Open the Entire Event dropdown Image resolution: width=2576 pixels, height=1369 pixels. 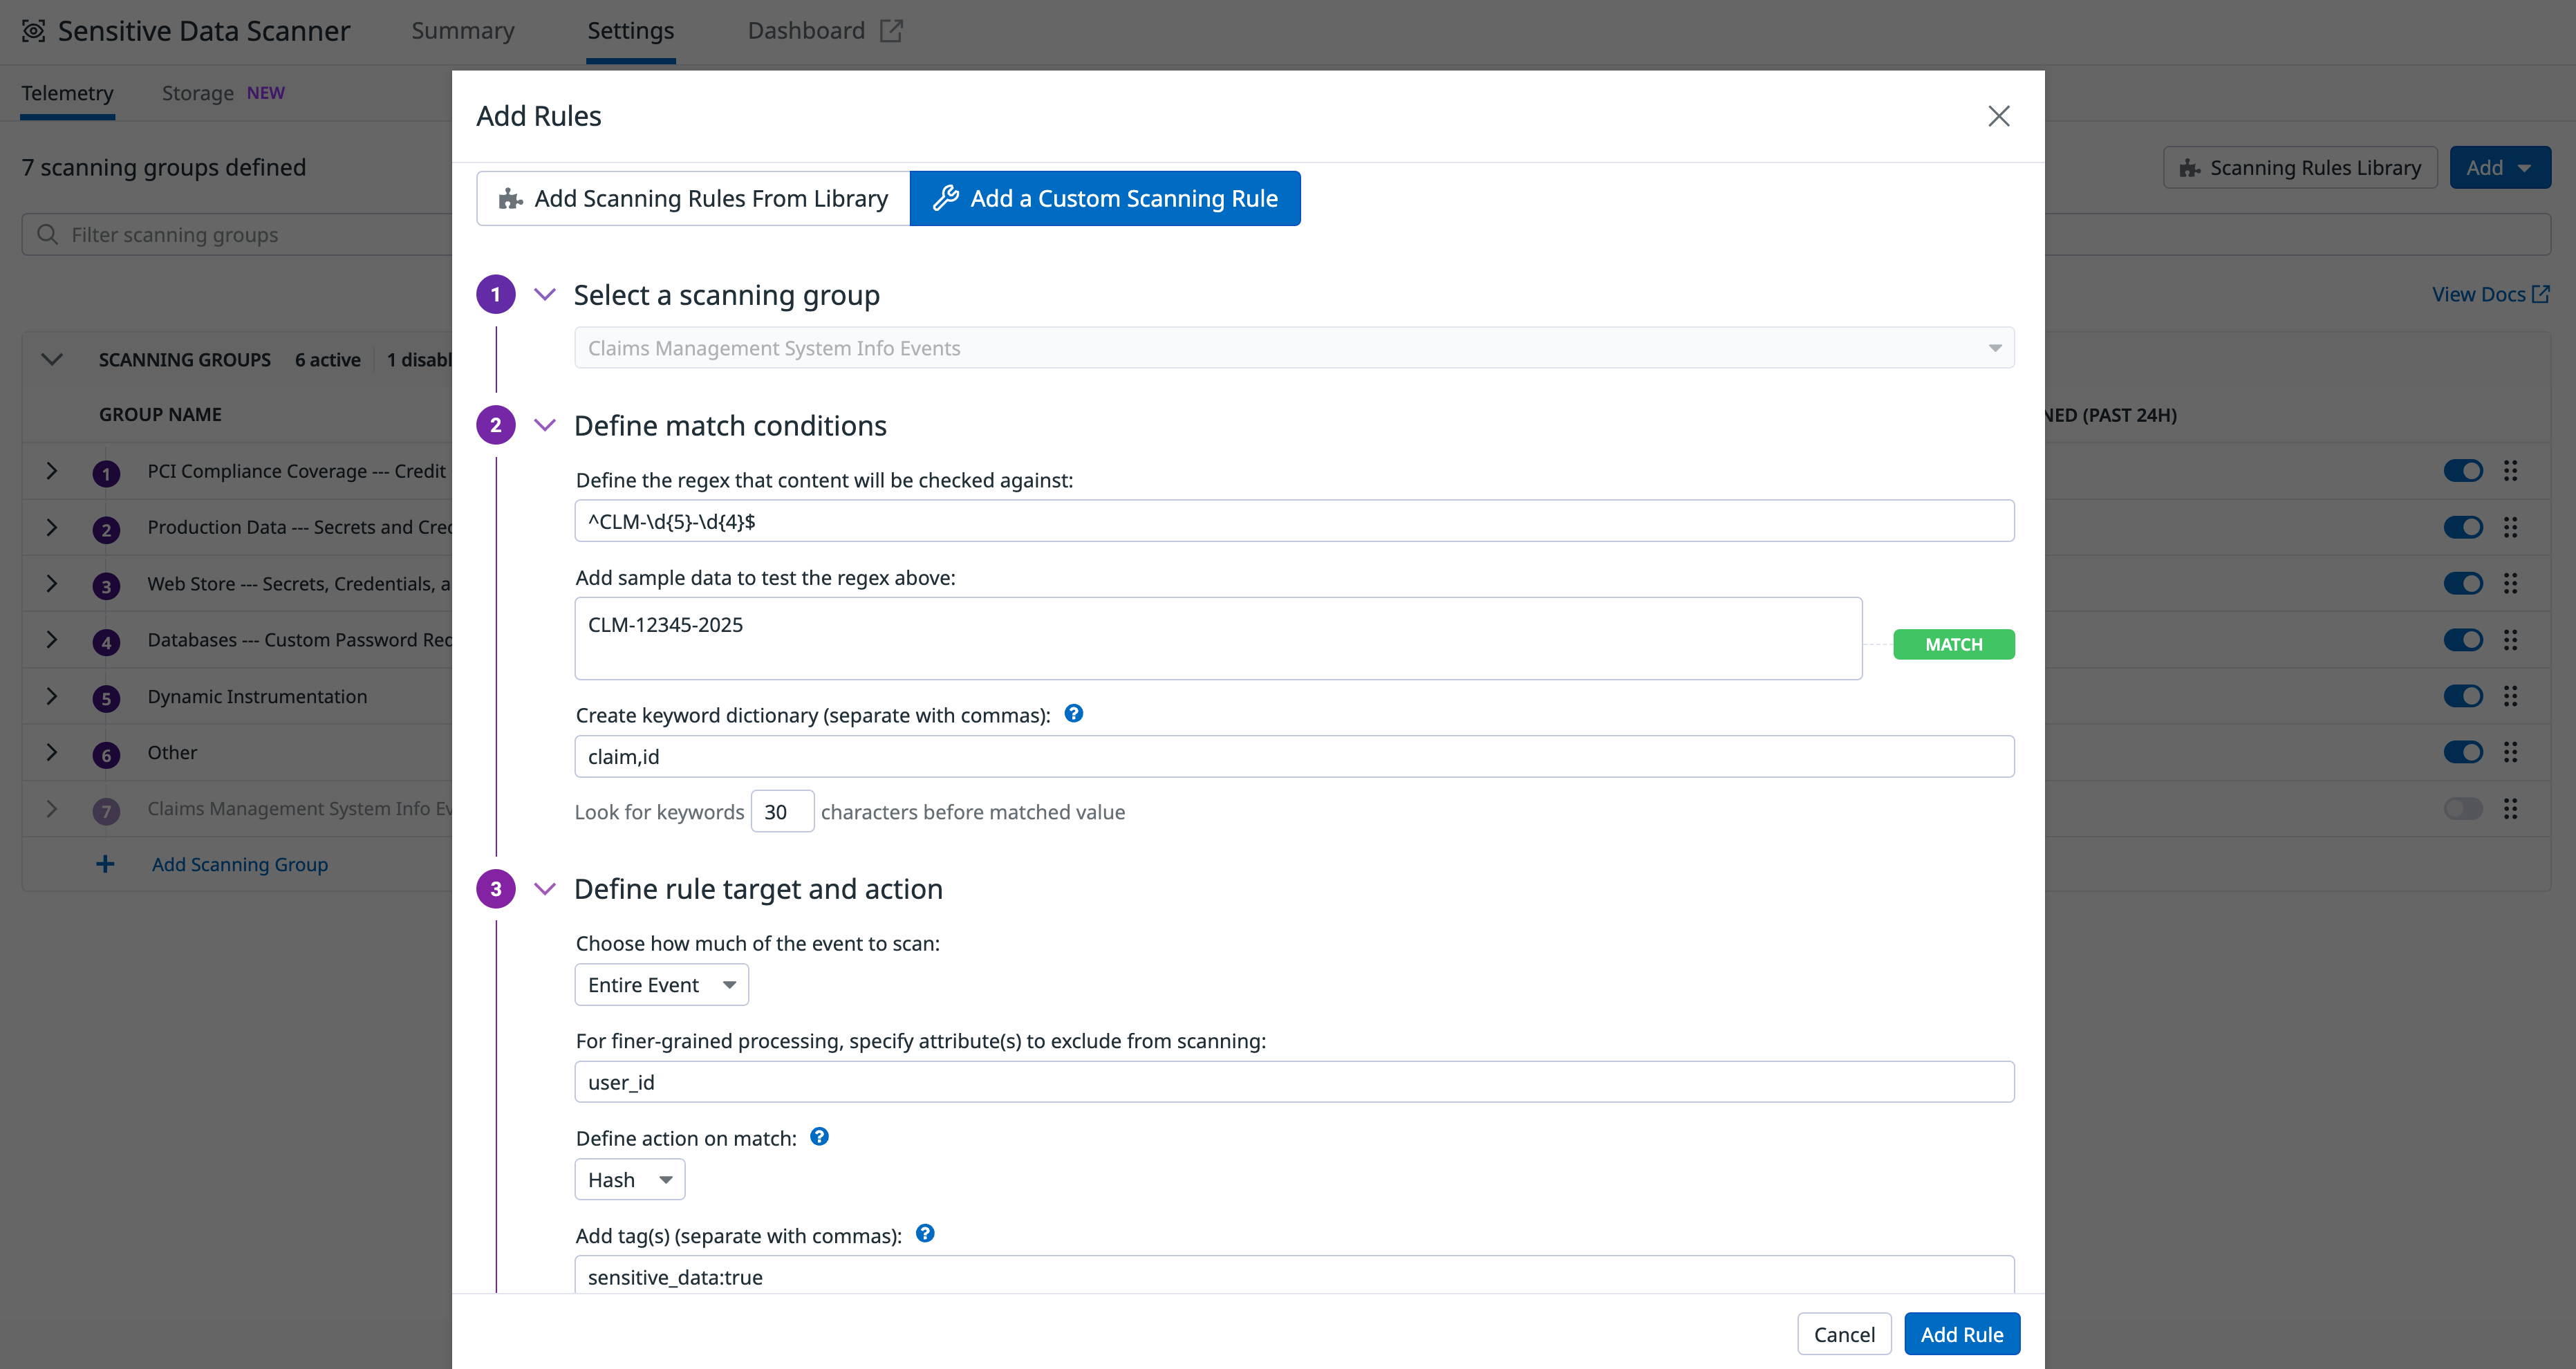660,984
